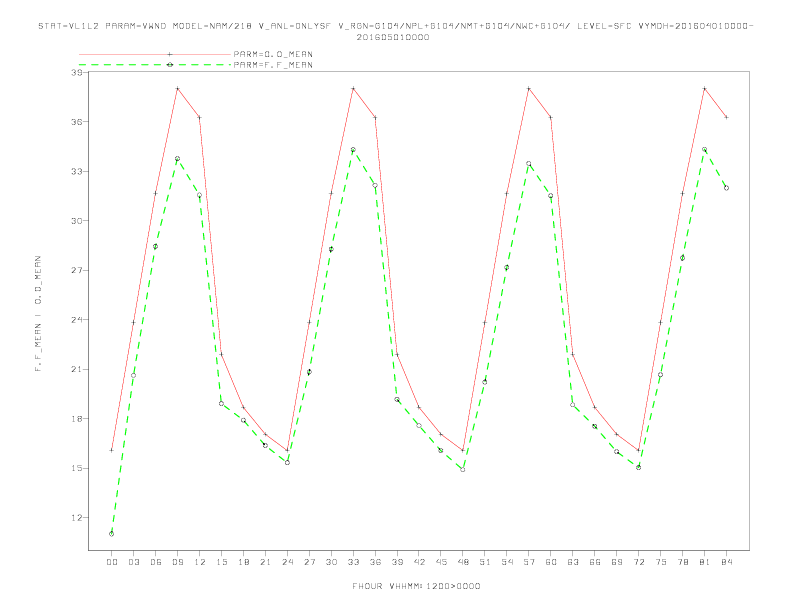The width and height of the screenshot is (792, 612).
Task: Click x-axis tick label 75
Action: (x=661, y=562)
